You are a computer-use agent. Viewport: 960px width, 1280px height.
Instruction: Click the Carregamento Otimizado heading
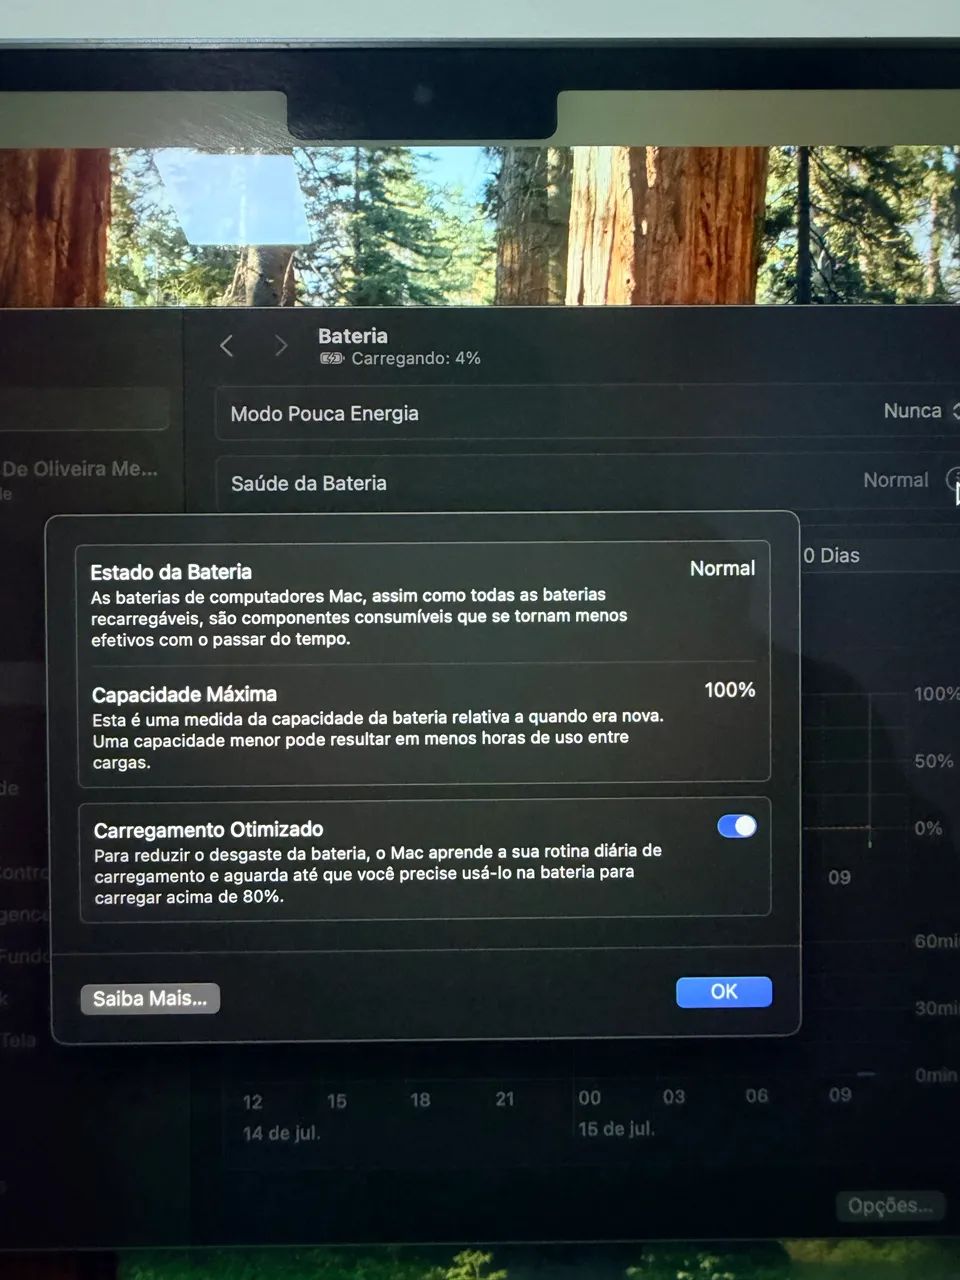click(208, 829)
